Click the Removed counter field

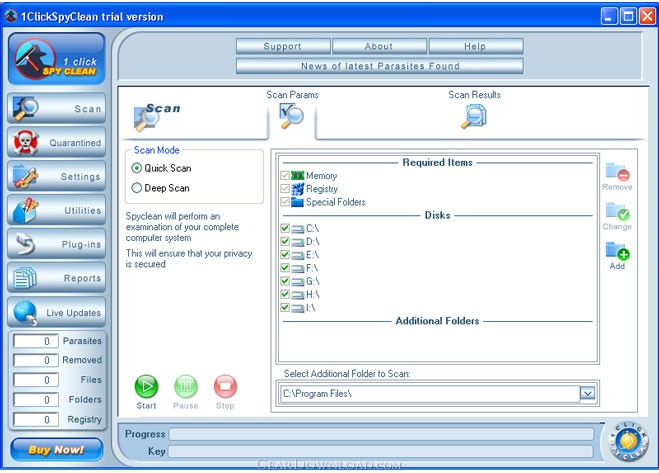pyautogui.click(x=36, y=360)
